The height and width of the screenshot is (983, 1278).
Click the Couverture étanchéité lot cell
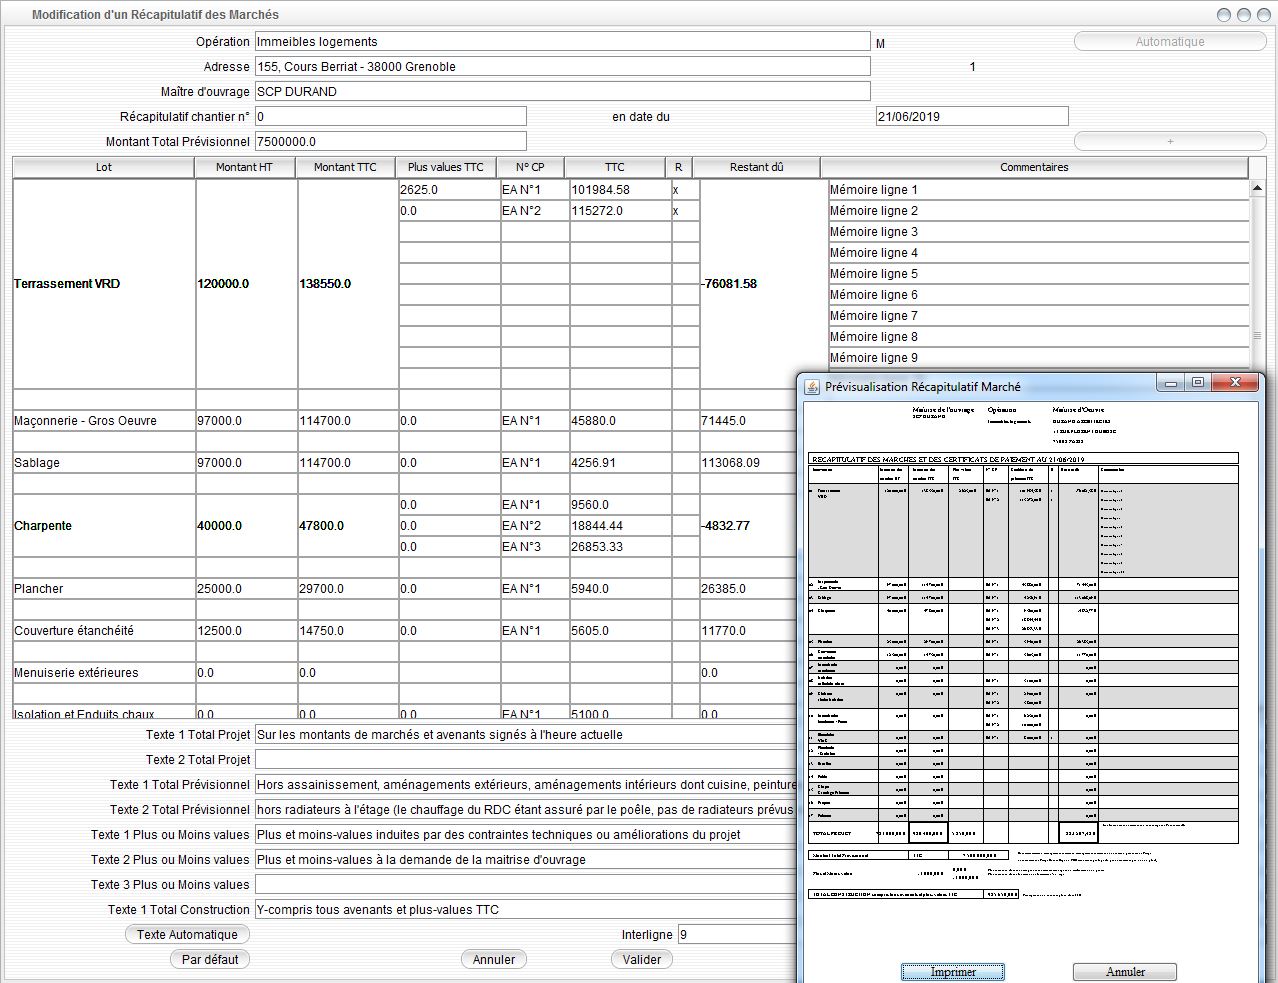104,631
